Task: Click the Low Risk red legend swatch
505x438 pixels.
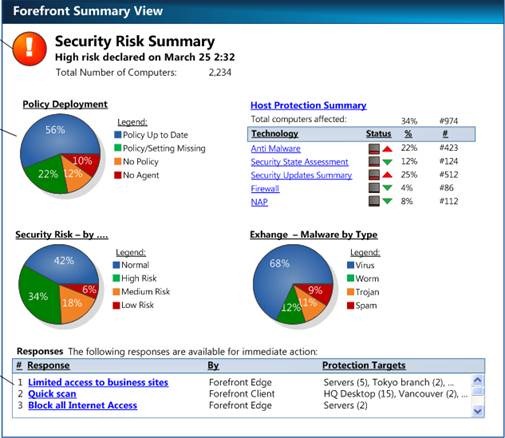Action: point(116,305)
